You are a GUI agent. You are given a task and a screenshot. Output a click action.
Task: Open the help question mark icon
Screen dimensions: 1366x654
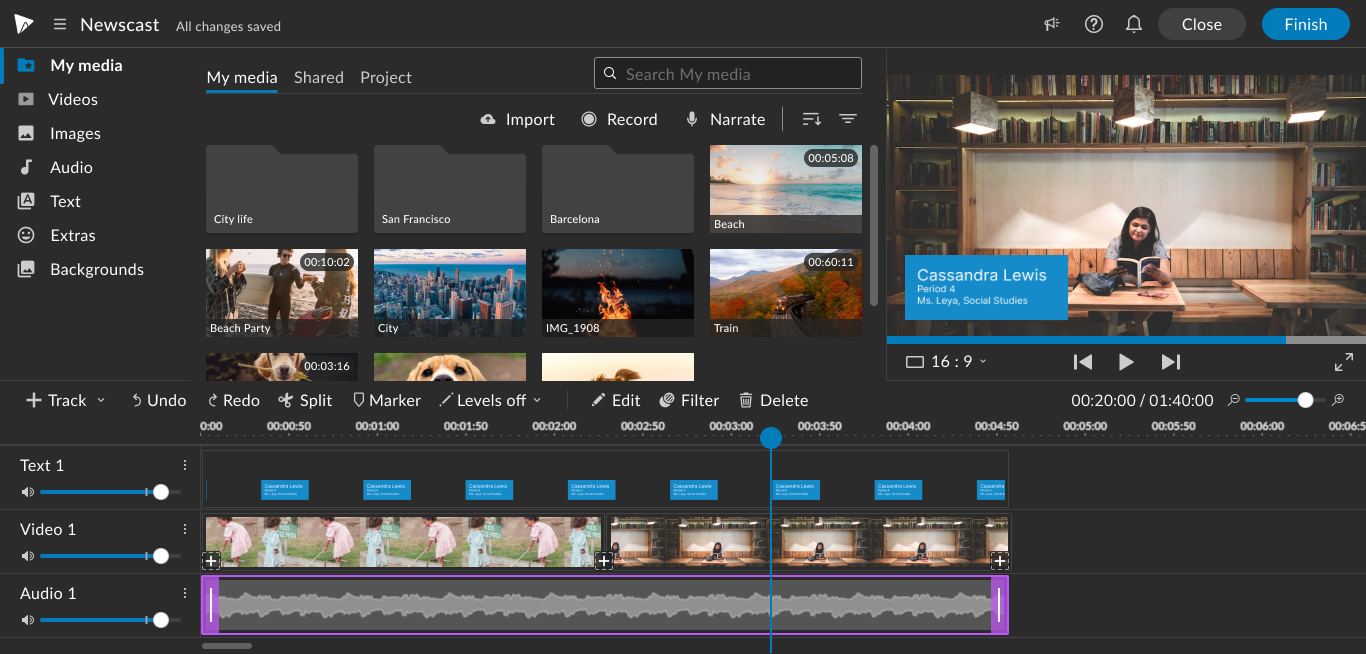click(x=1094, y=25)
